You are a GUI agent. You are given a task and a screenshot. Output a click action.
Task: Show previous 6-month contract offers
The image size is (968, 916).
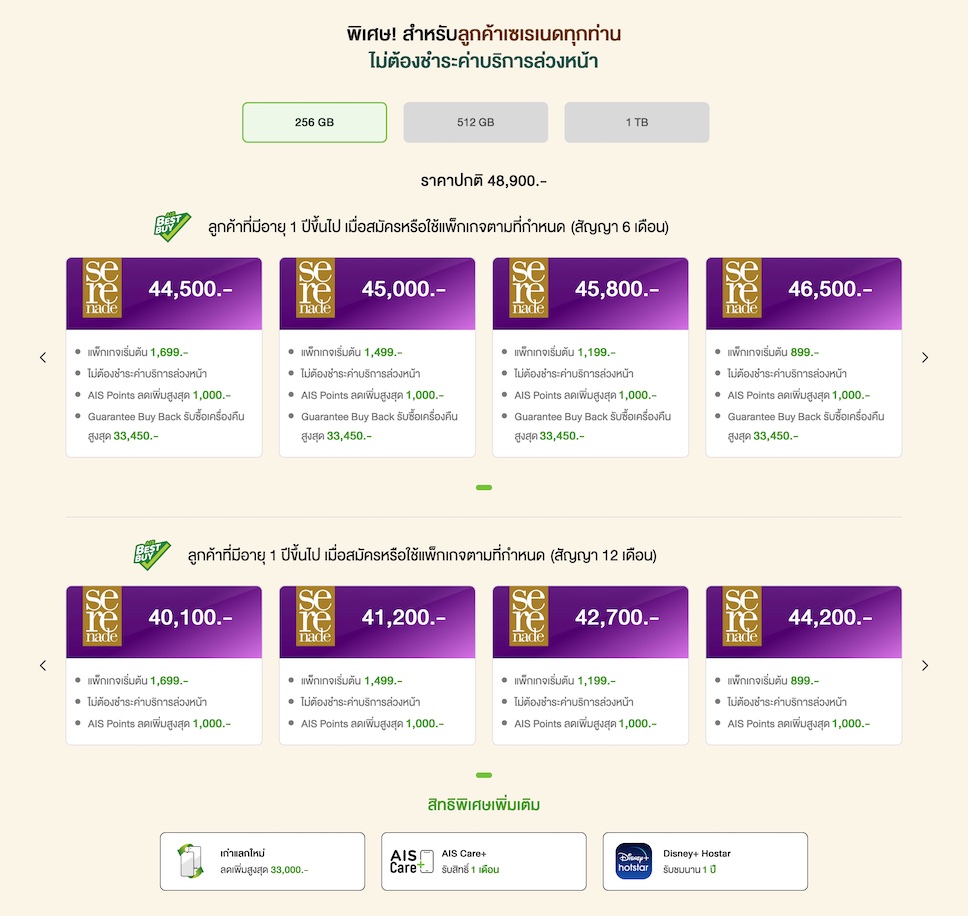[43, 357]
